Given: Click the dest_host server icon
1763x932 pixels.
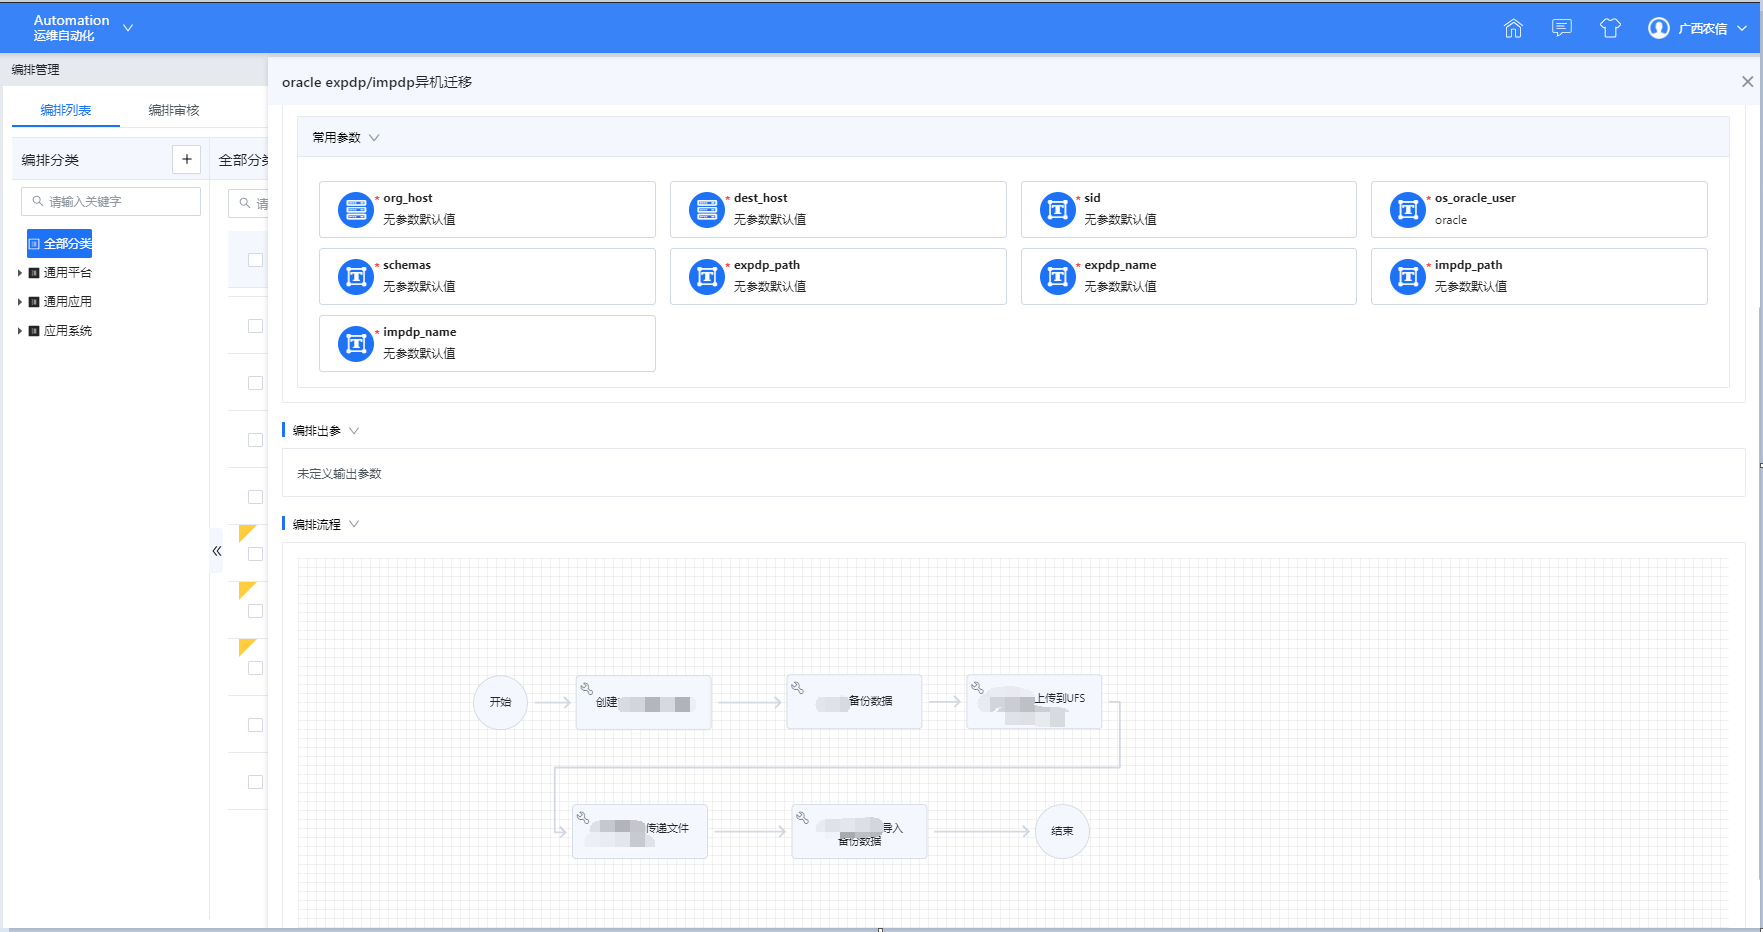Looking at the screenshot, I should click(707, 210).
